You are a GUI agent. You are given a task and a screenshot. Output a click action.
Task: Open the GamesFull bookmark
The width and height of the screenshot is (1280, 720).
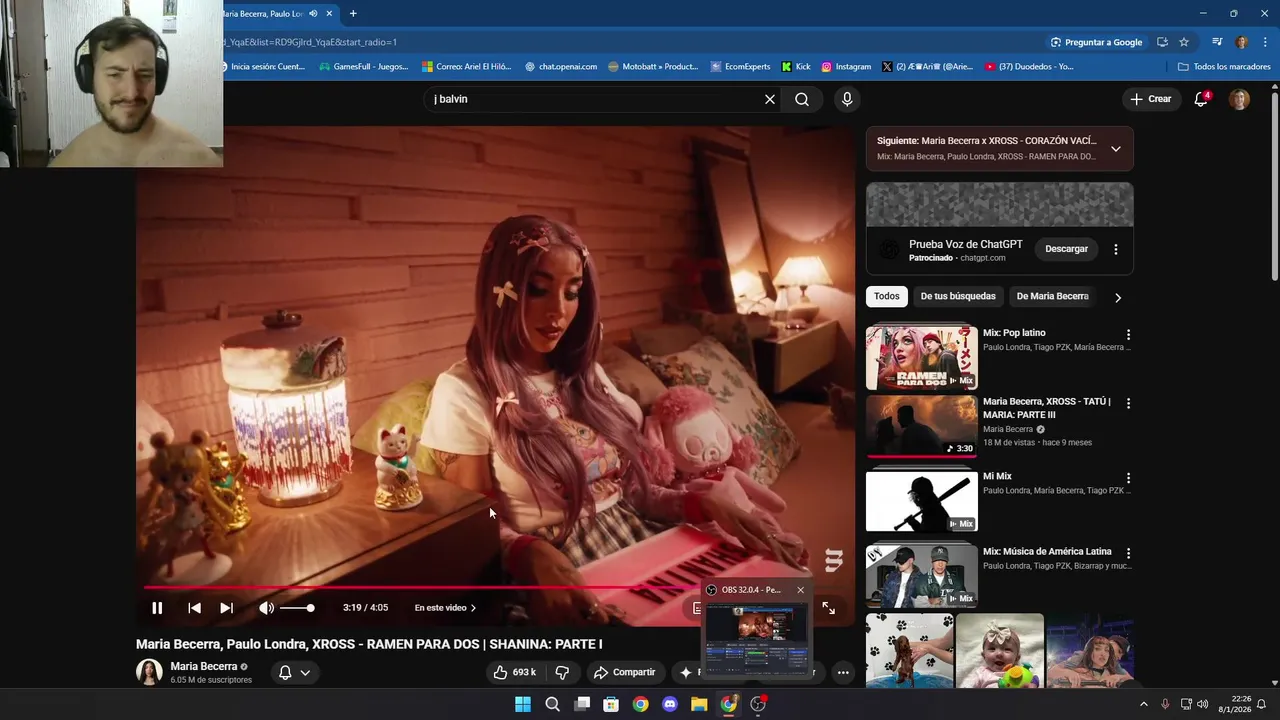click(x=363, y=67)
